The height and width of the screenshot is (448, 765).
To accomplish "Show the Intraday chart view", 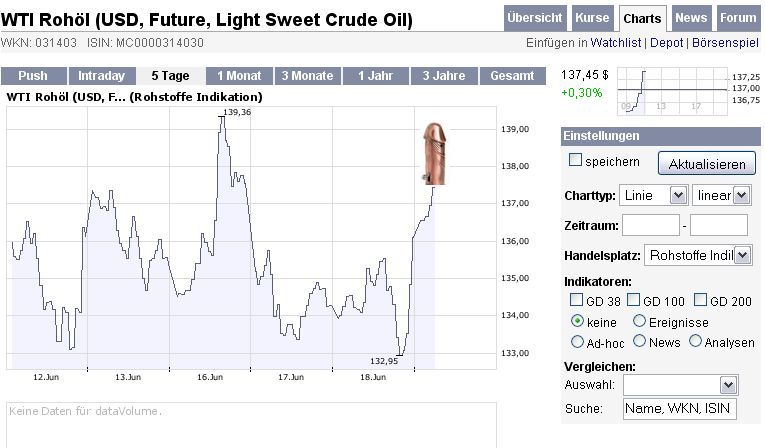I will click(102, 76).
